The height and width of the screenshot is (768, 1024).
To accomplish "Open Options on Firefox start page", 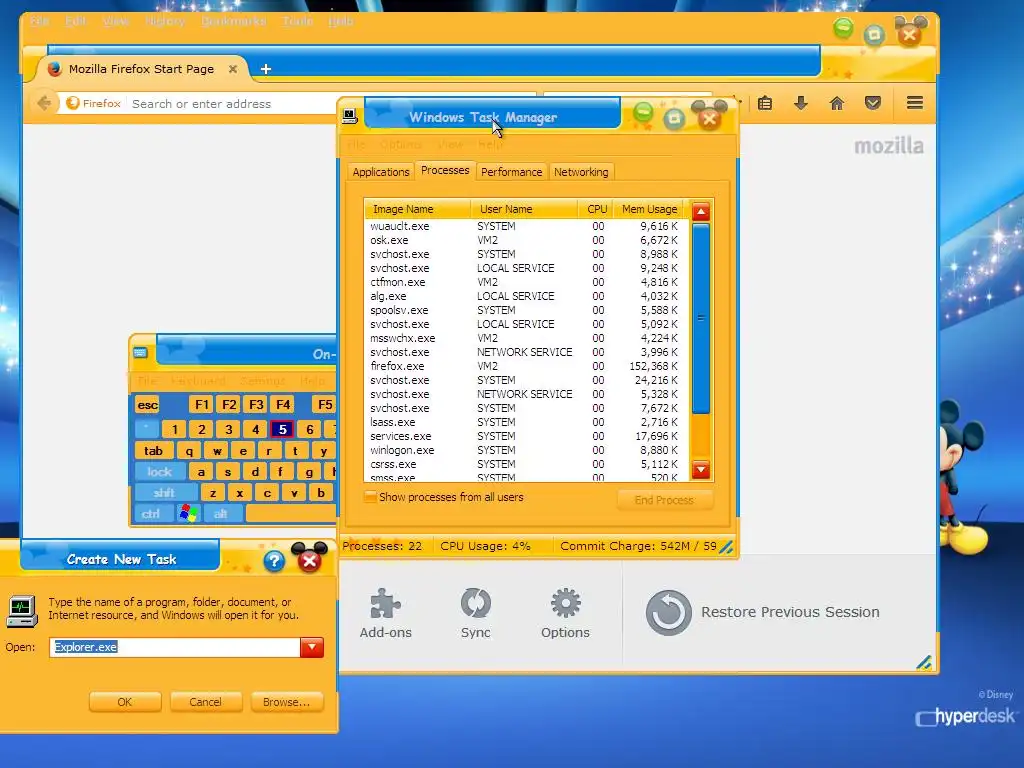I will coord(565,613).
